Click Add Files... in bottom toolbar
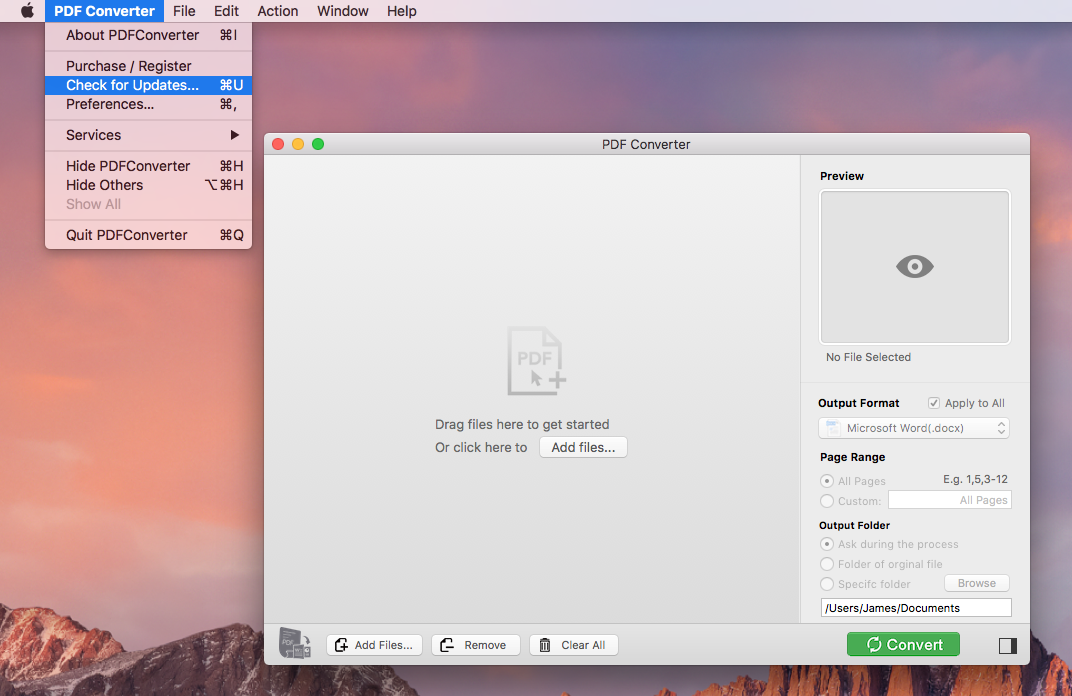 tap(374, 645)
